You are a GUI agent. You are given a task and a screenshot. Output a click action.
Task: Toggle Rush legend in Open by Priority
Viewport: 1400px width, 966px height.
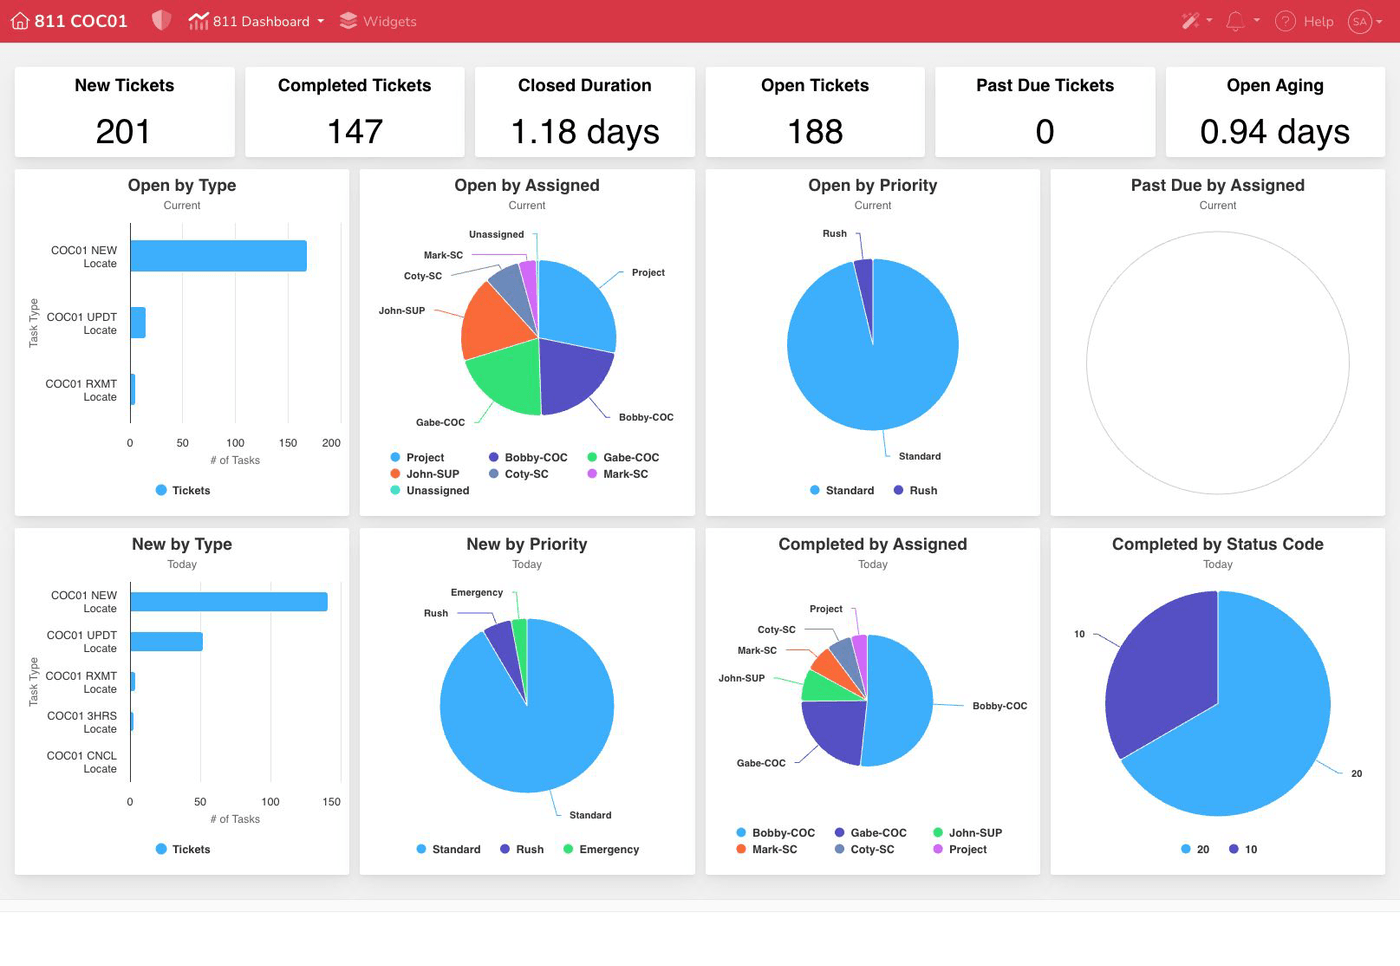click(915, 490)
